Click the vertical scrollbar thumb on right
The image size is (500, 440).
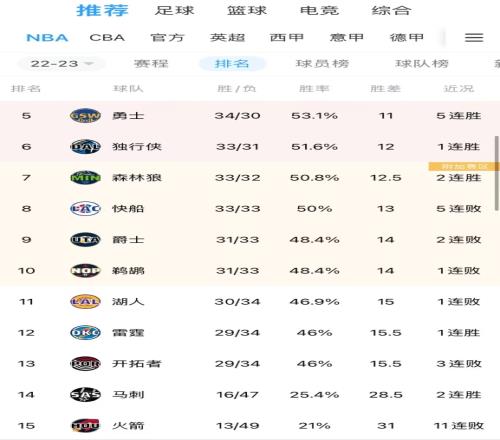[497, 173]
